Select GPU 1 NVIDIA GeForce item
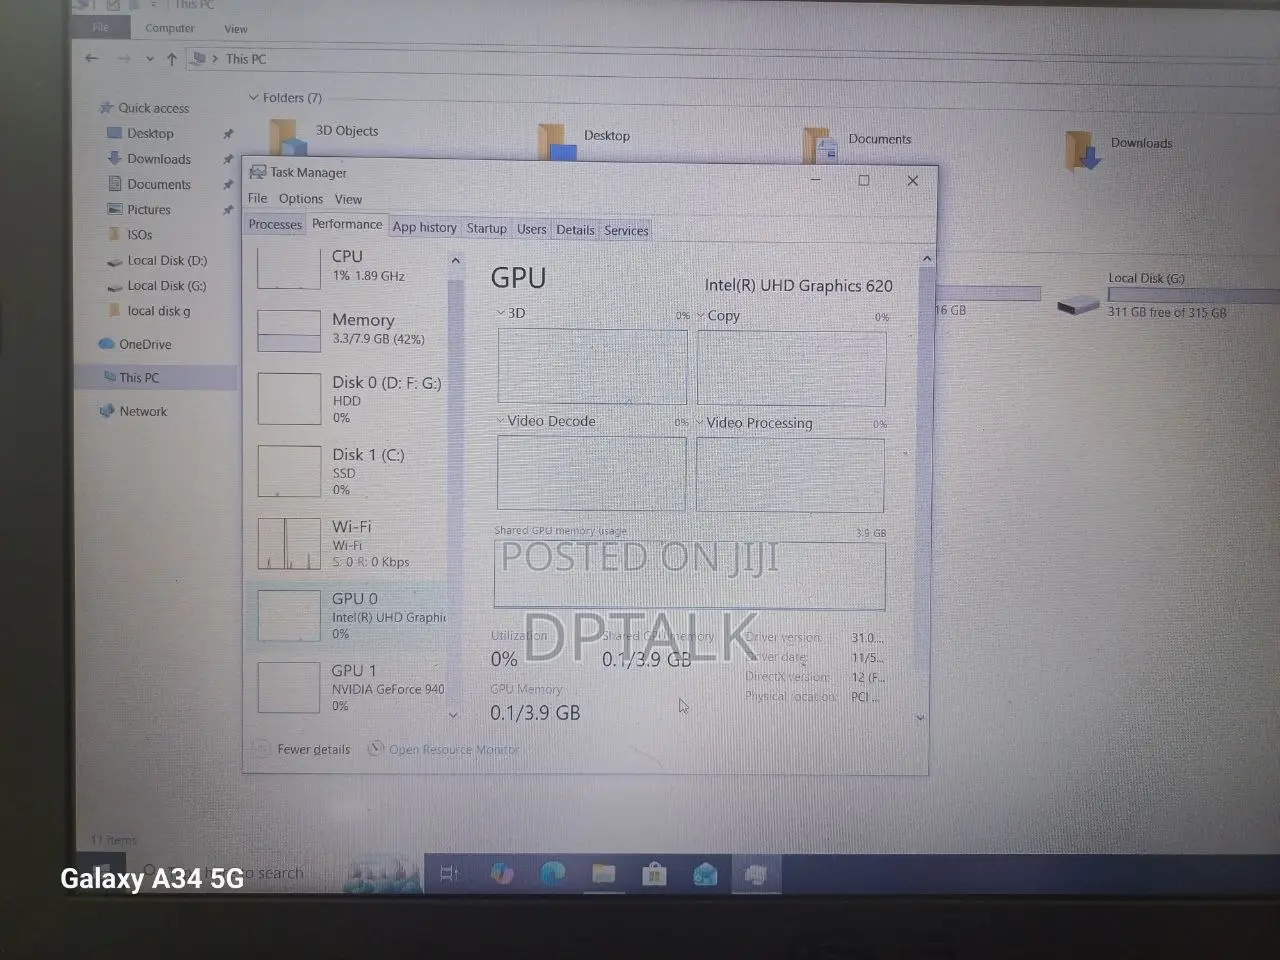Viewport: 1280px width, 960px height. (x=347, y=687)
